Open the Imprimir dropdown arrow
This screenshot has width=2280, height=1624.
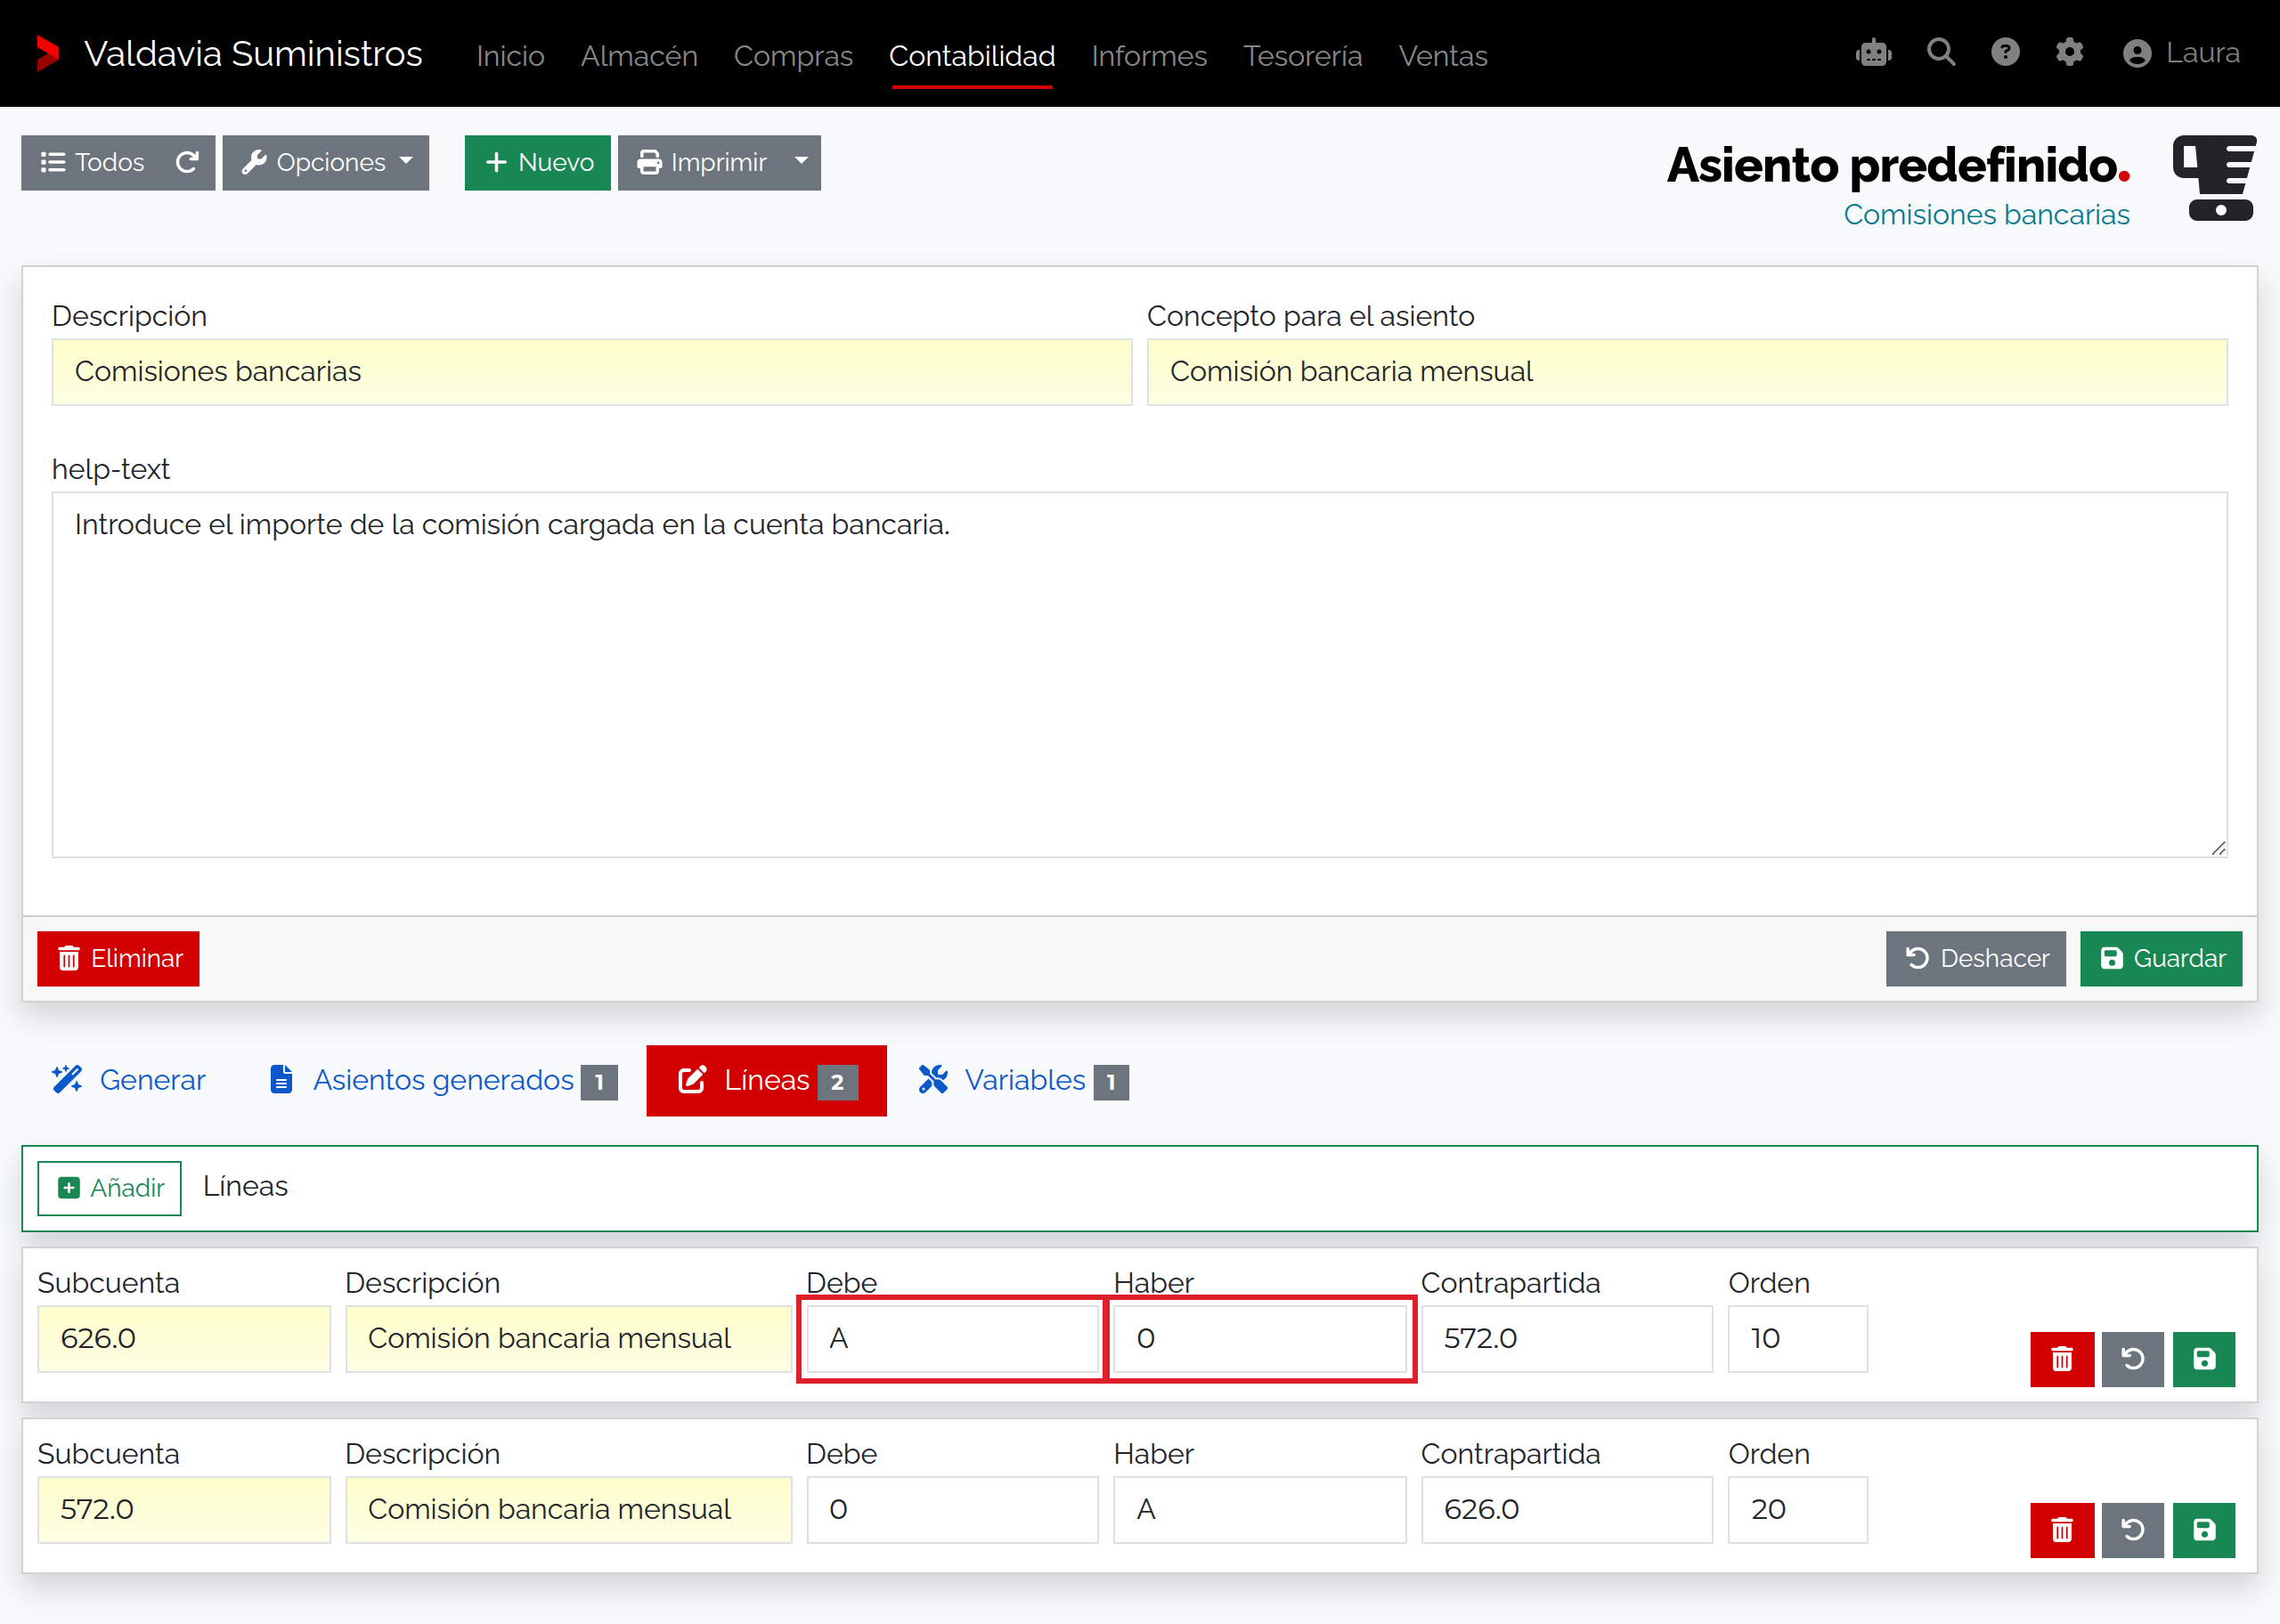tap(801, 162)
